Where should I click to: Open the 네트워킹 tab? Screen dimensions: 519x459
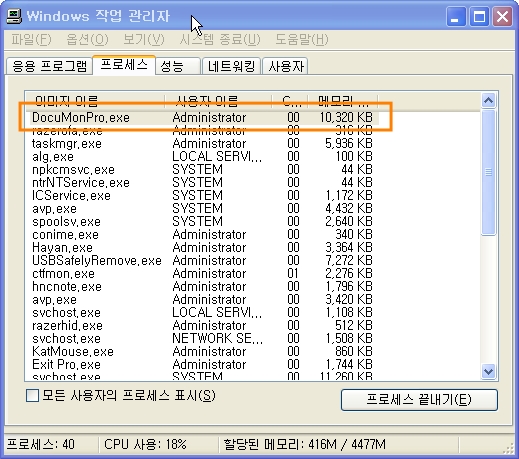231,66
